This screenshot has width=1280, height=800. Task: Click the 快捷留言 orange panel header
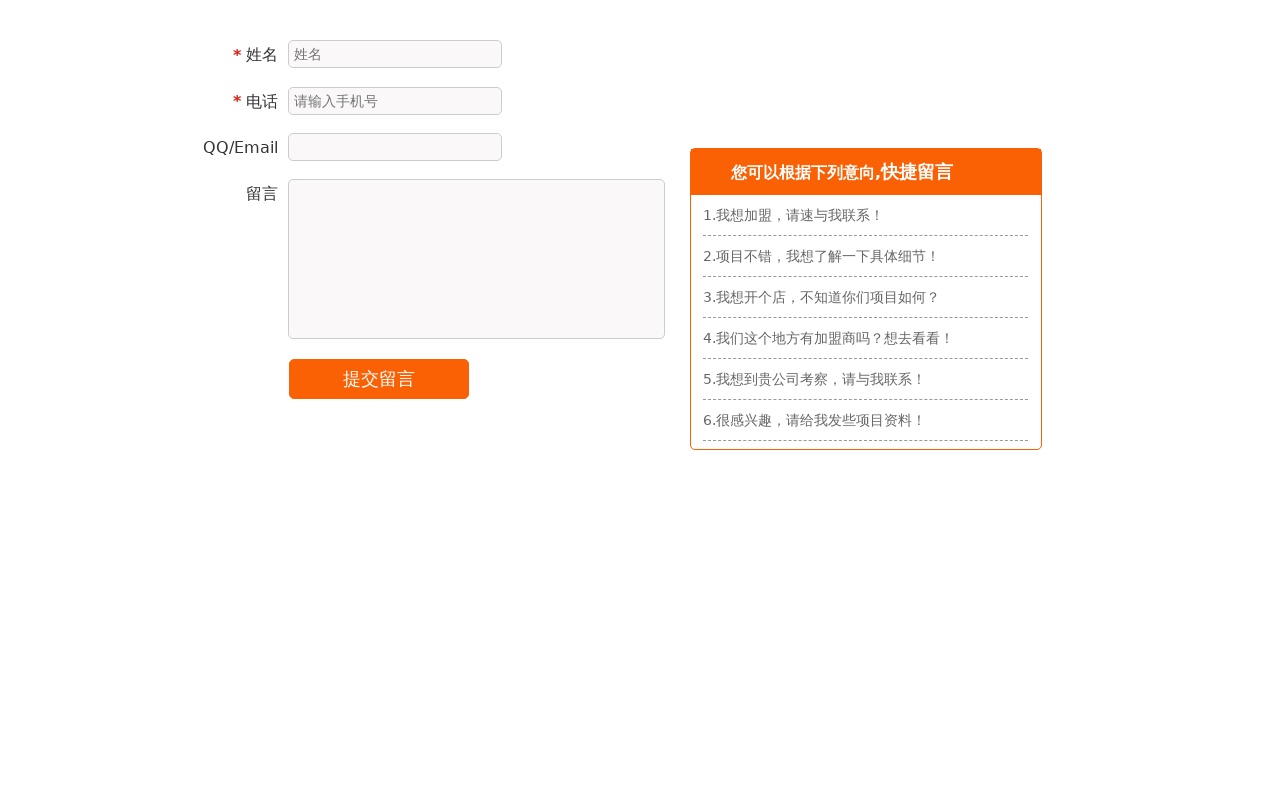[x=866, y=172]
